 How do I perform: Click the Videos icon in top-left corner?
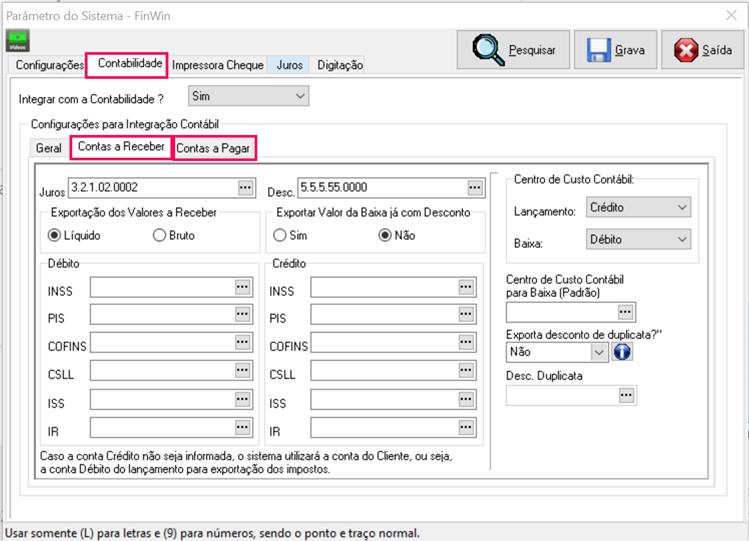18,40
